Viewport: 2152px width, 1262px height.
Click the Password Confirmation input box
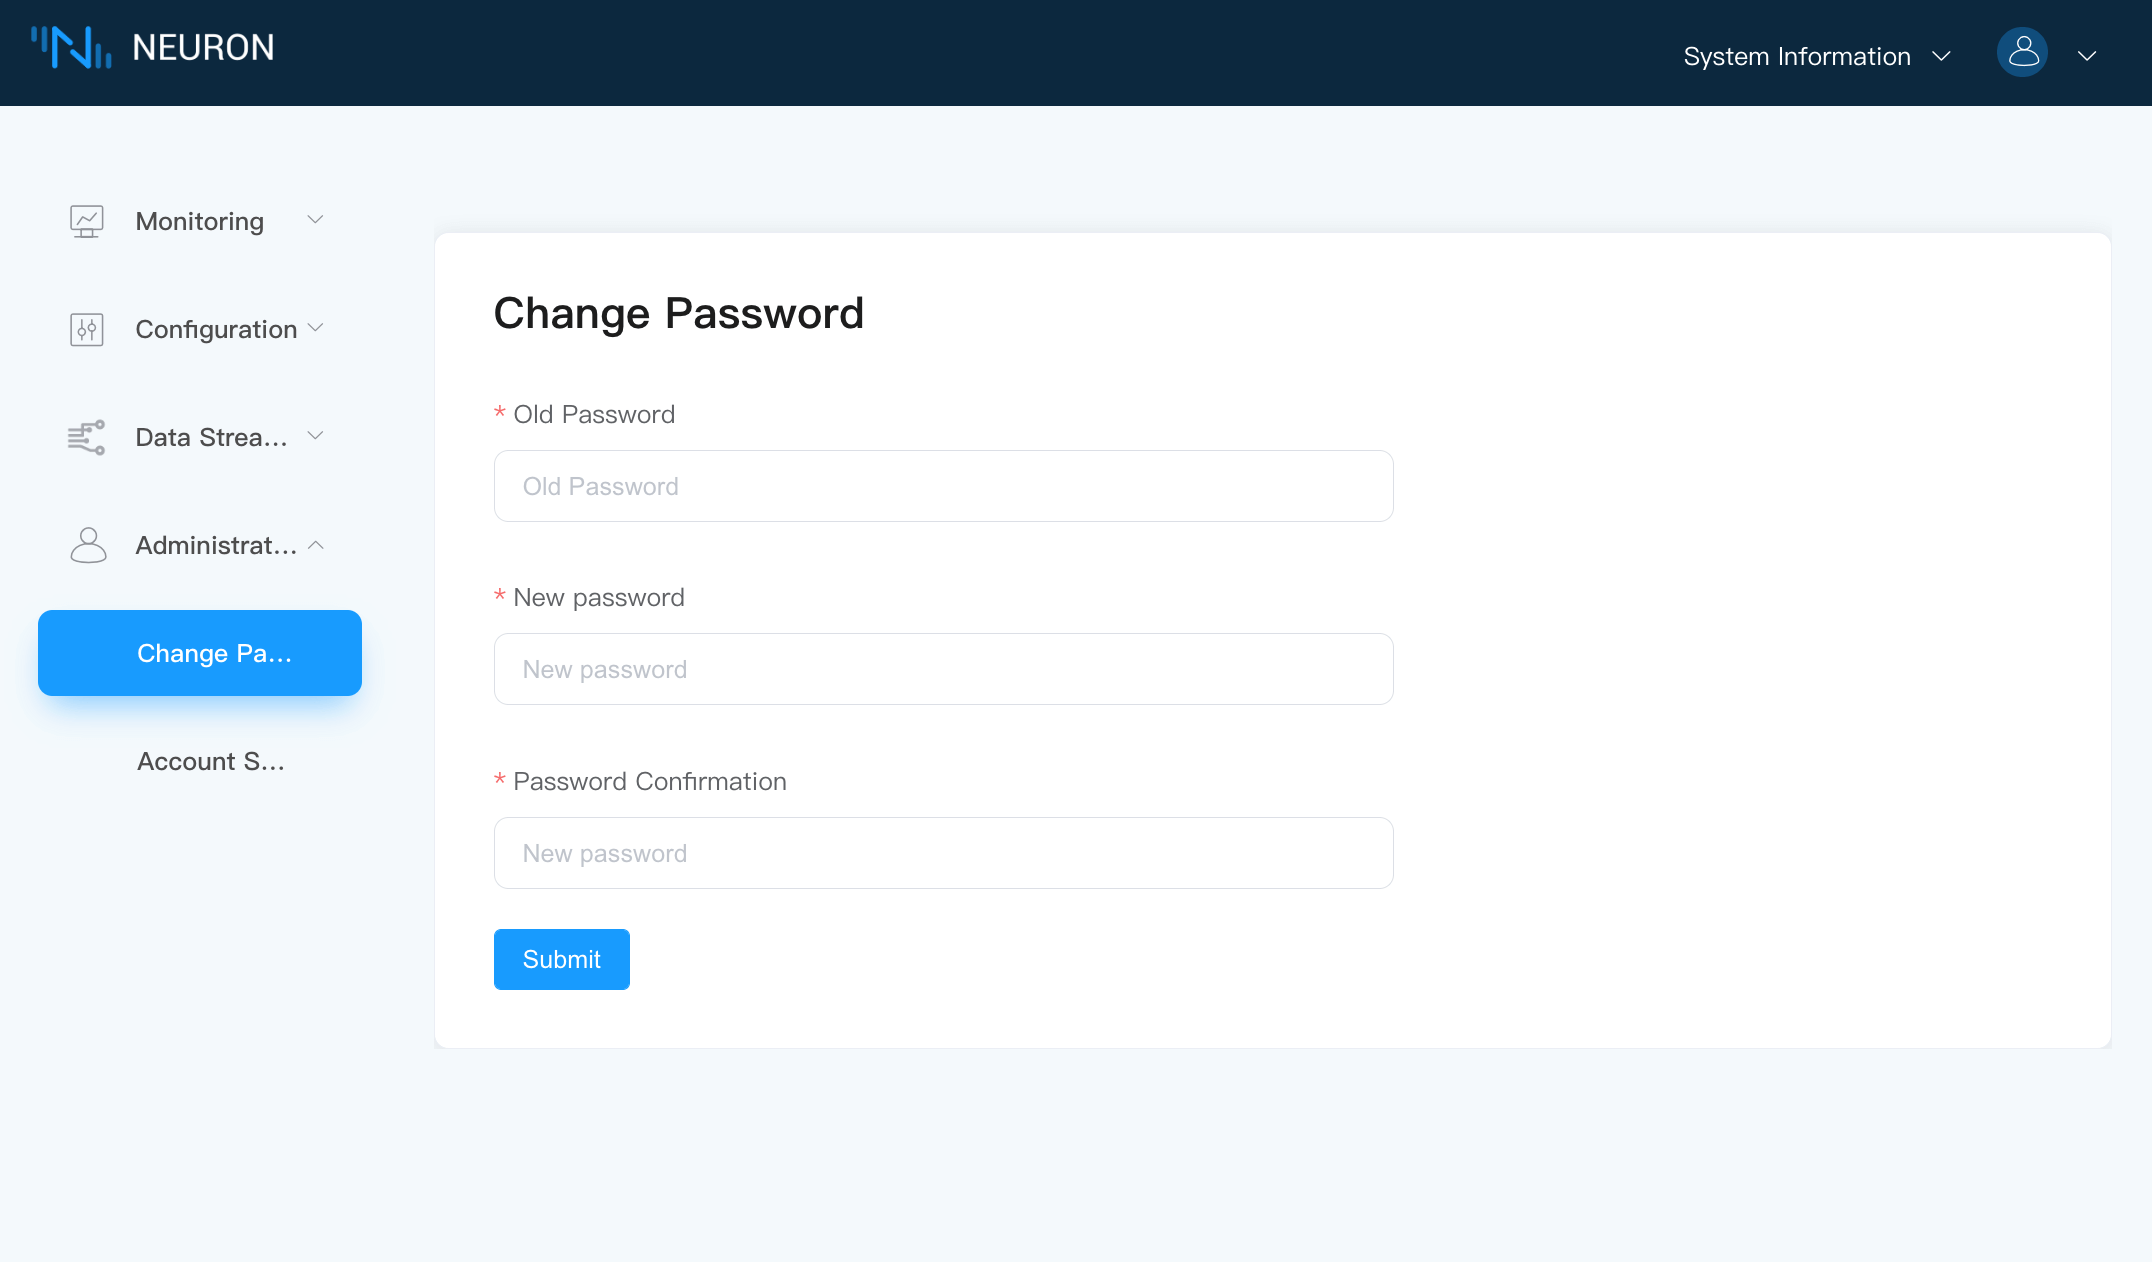[x=942, y=852]
